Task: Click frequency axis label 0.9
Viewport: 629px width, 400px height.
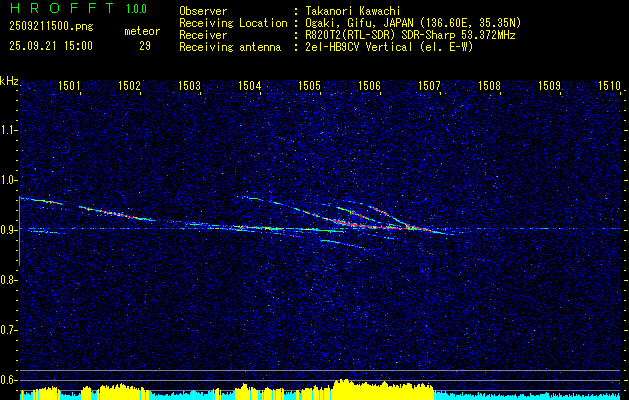Action: 7,230
